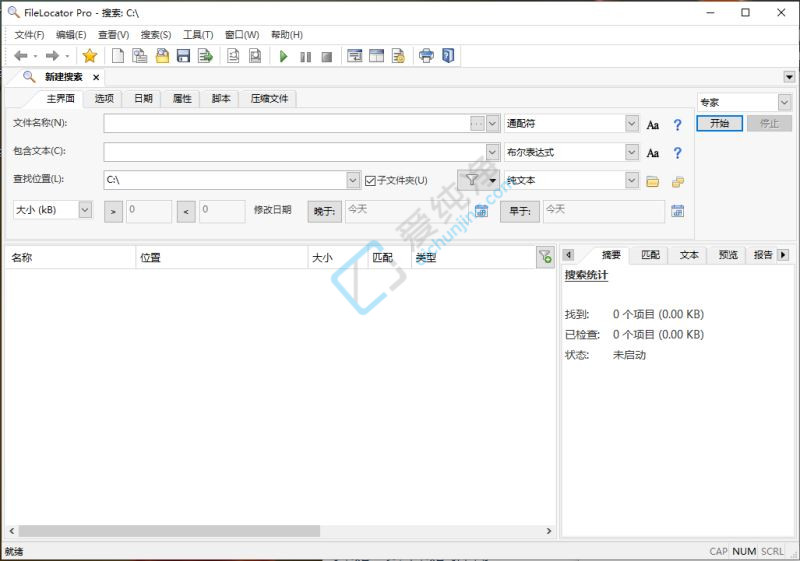Screen dimensions: 800x561
Task: Open the 查看(V) menu
Action: tap(113, 35)
